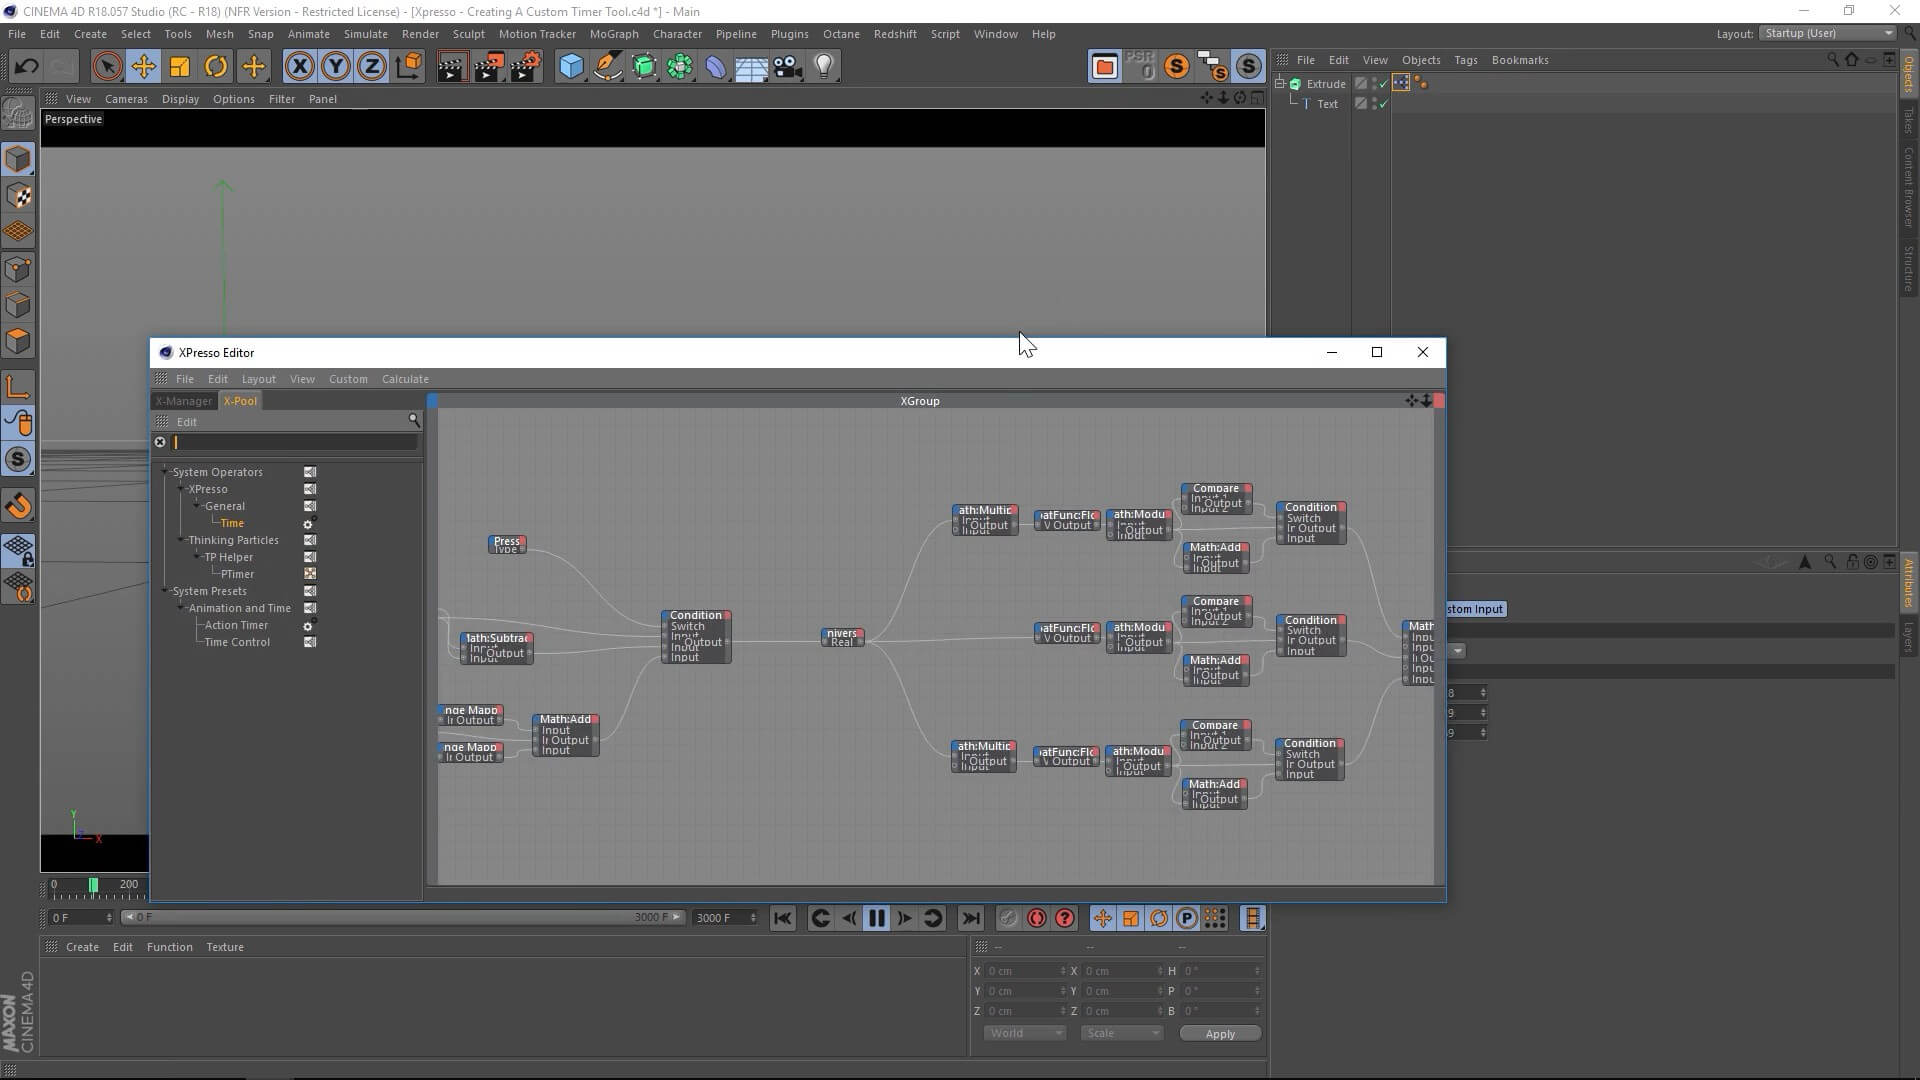Open the MoGraph menu
1920x1080 pixels.
tap(613, 34)
